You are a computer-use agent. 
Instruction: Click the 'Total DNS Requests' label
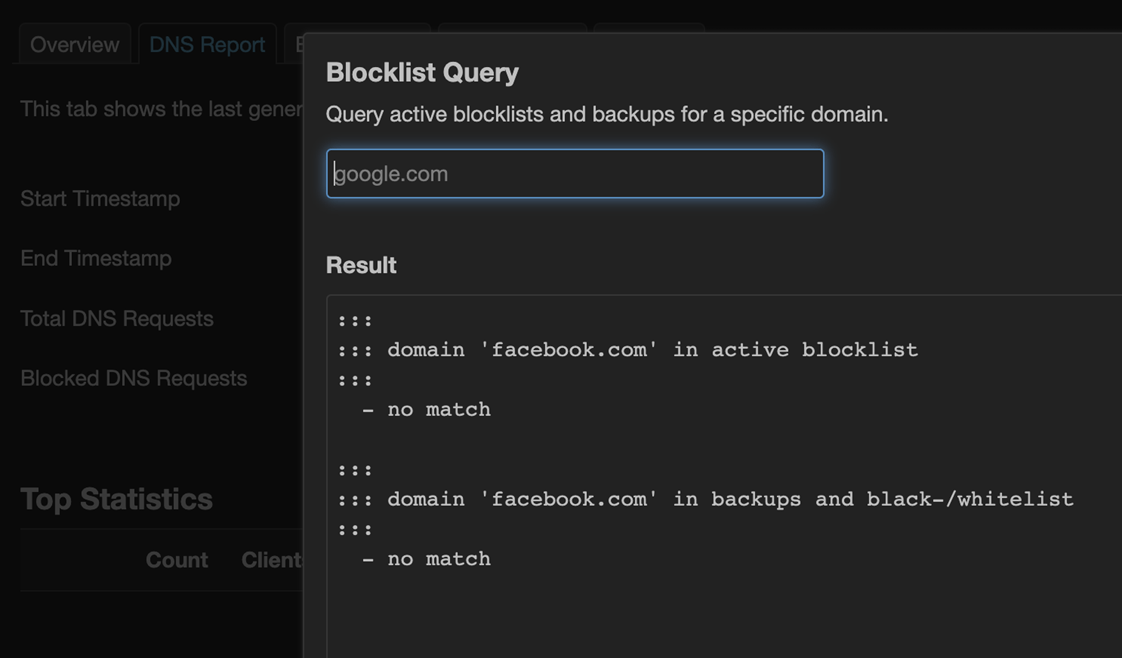117,319
